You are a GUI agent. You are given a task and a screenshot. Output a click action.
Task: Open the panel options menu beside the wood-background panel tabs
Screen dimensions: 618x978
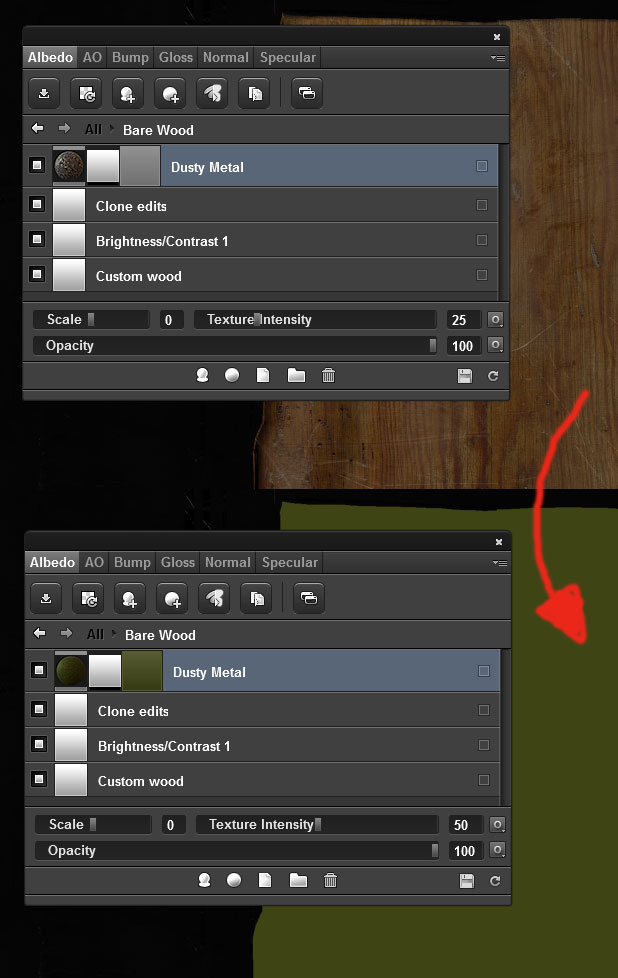pos(498,58)
